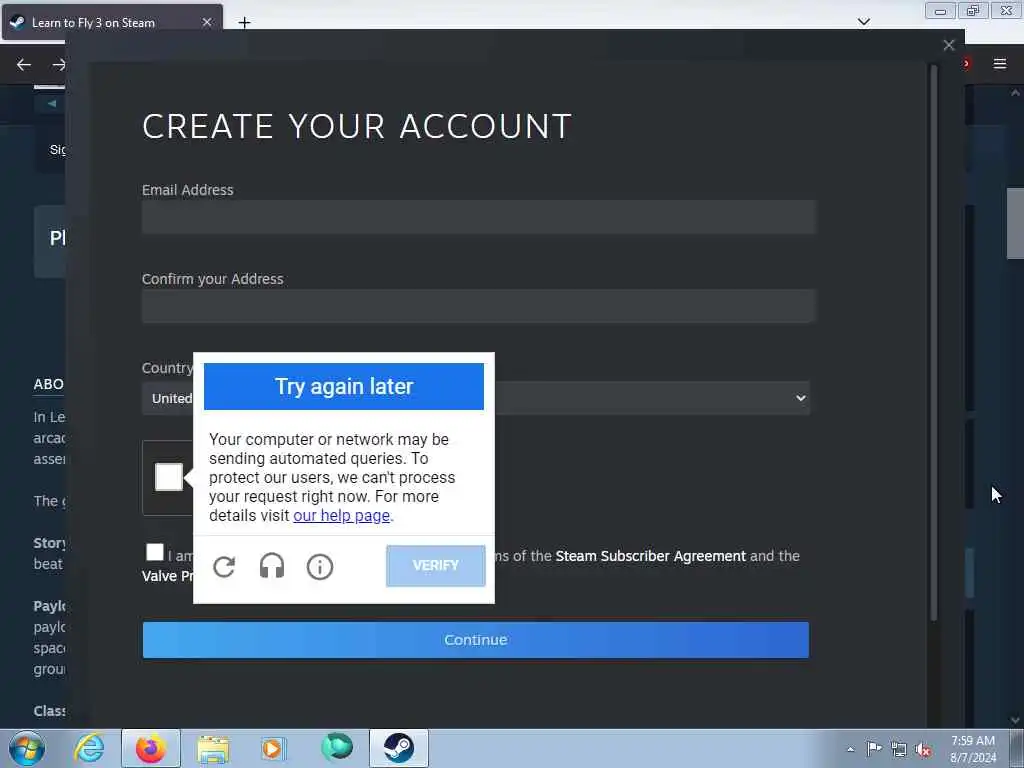Close the Create Your Account dialog

[949, 45]
